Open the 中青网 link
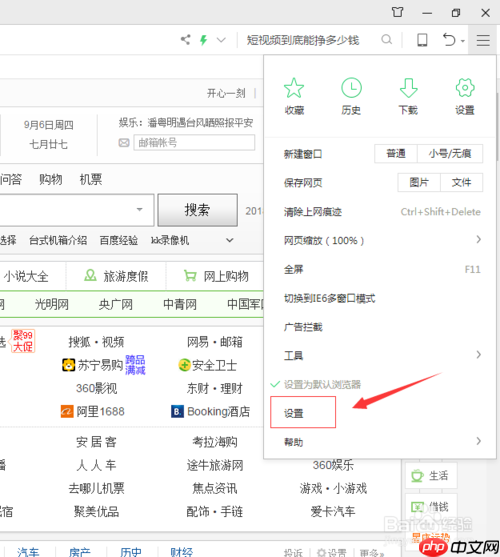 coord(180,304)
